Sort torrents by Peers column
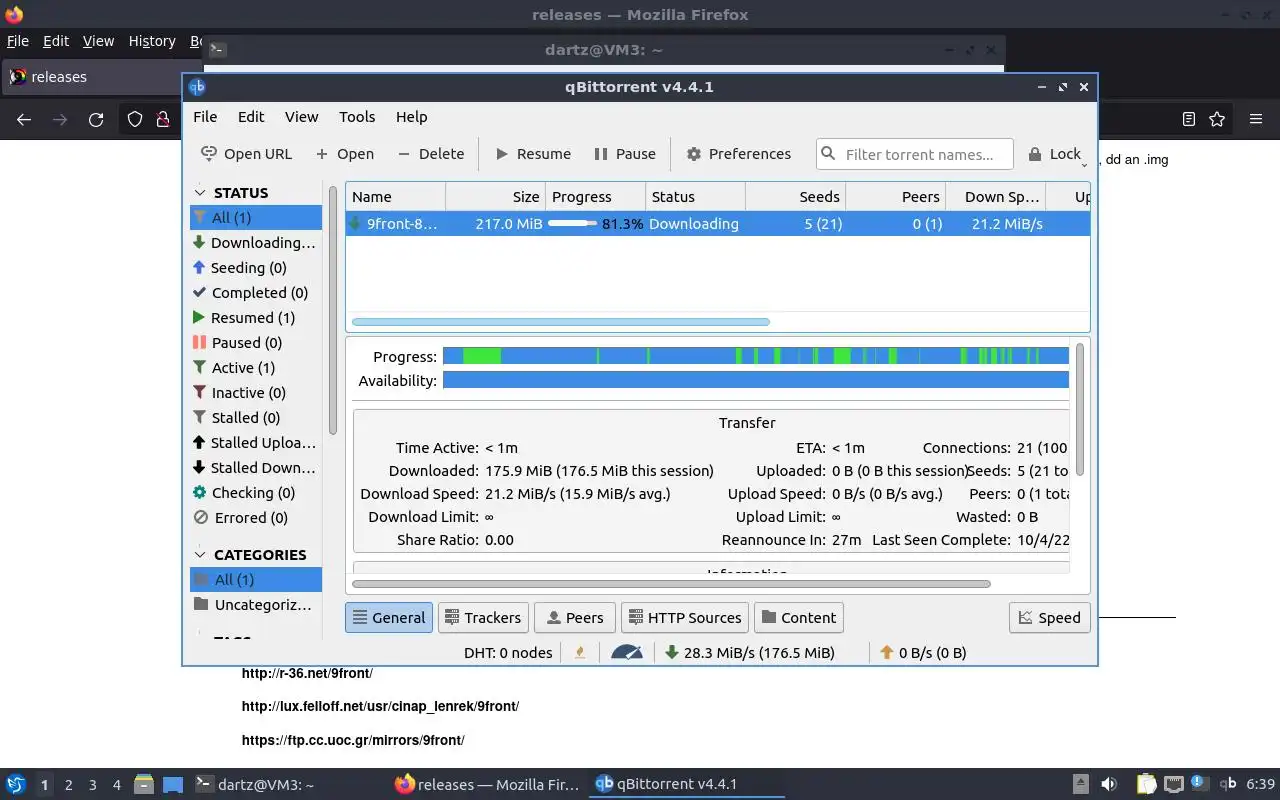The width and height of the screenshot is (1280, 800). point(895,196)
